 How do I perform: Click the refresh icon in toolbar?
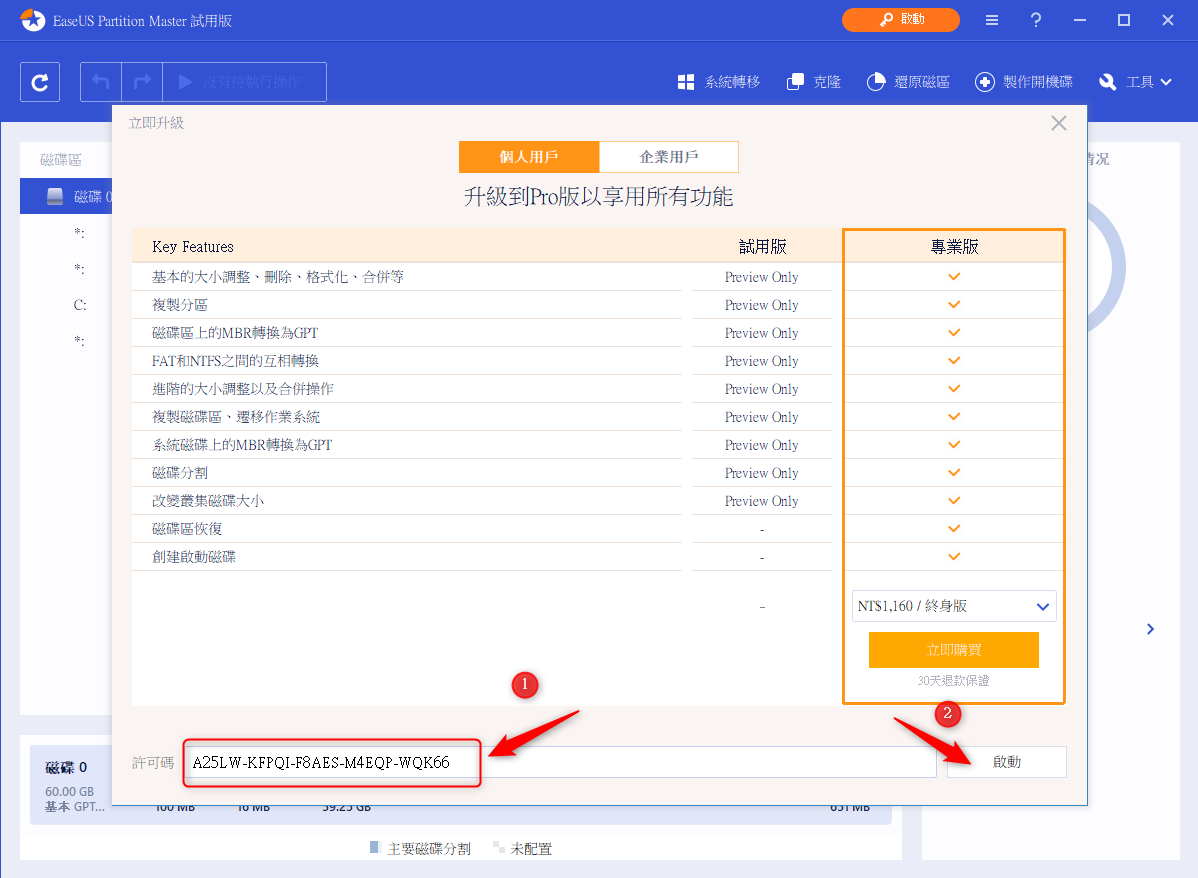40,82
